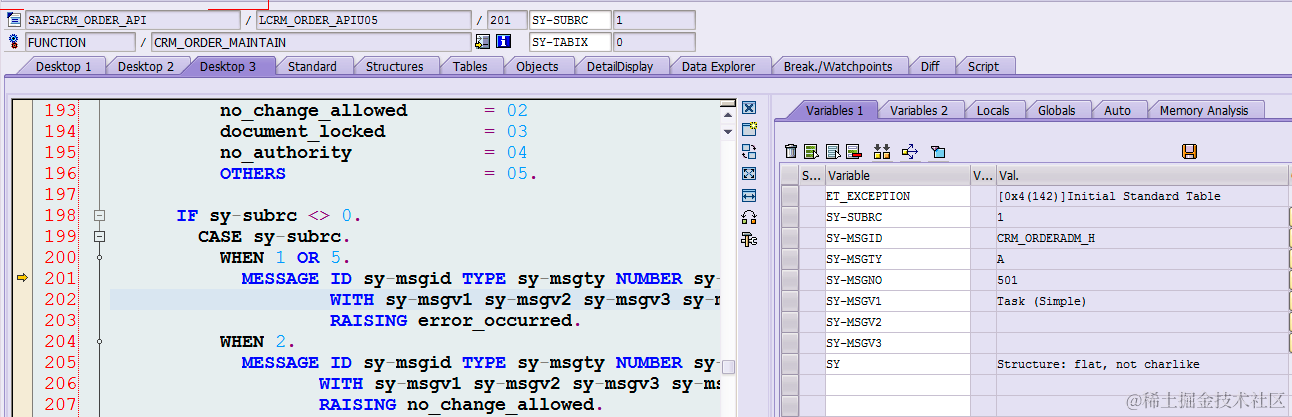Click the headset-shaped services icon in side toolbar
1292x417 pixels.
click(748, 217)
